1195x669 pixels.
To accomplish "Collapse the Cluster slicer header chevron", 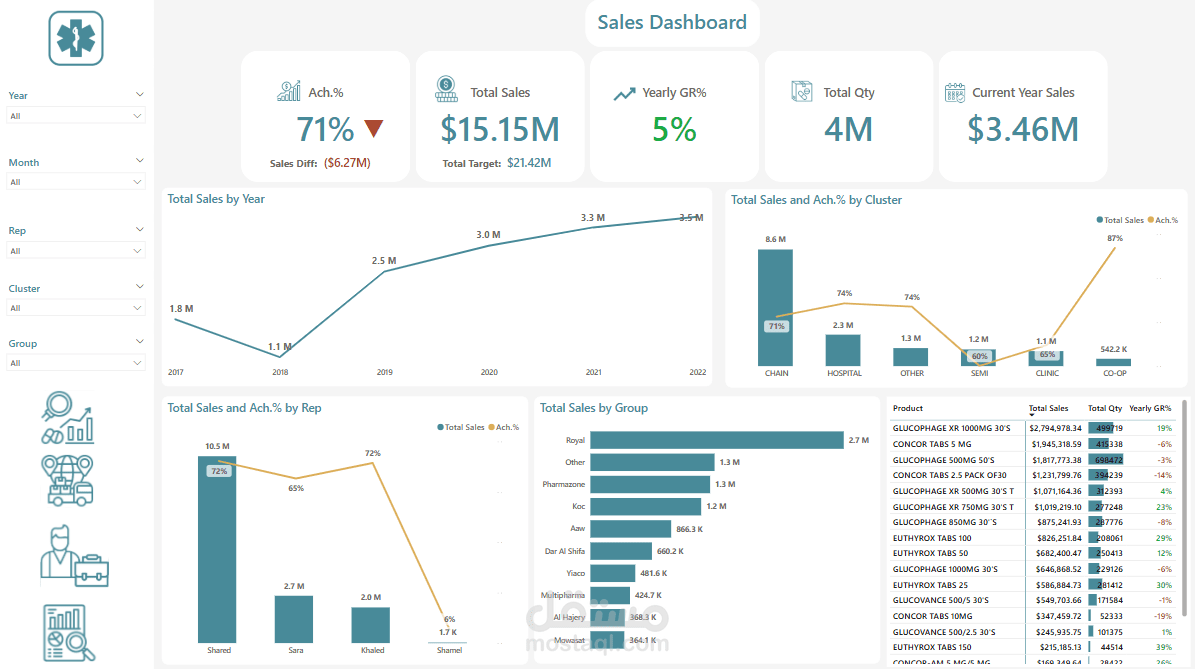I will click(x=139, y=286).
